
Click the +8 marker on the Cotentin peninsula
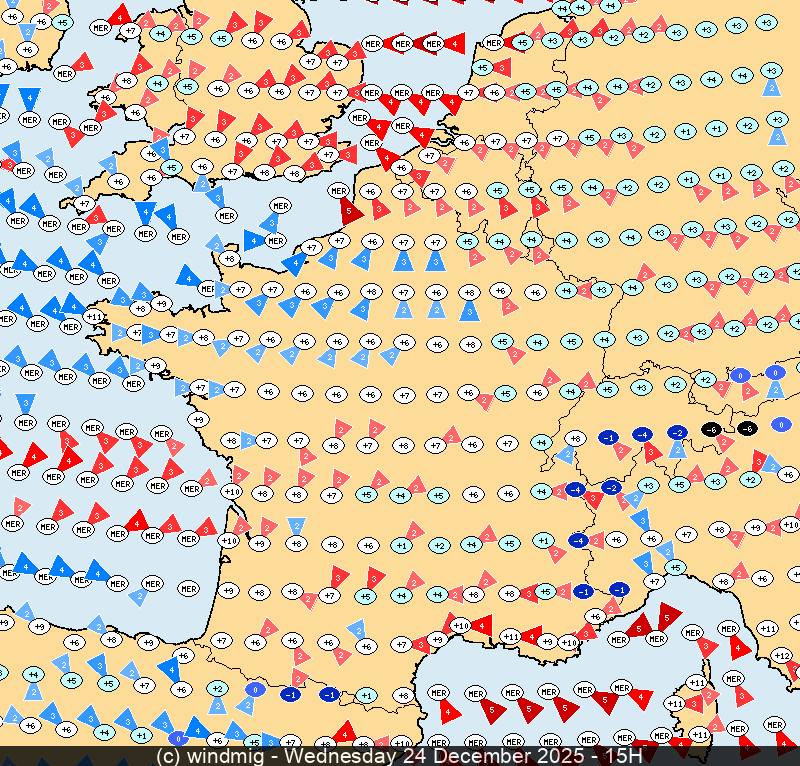pyautogui.click(x=229, y=259)
